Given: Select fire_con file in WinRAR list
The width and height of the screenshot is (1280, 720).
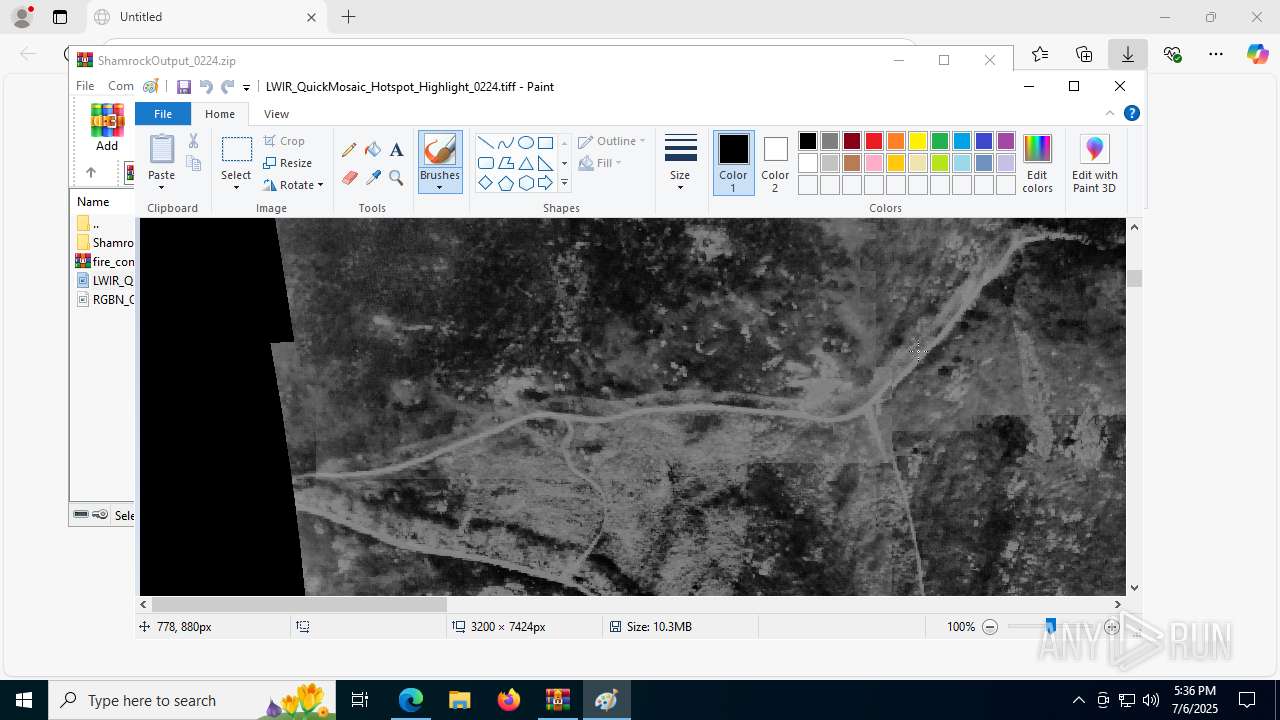Looking at the screenshot, I should [x=104, y=262].
